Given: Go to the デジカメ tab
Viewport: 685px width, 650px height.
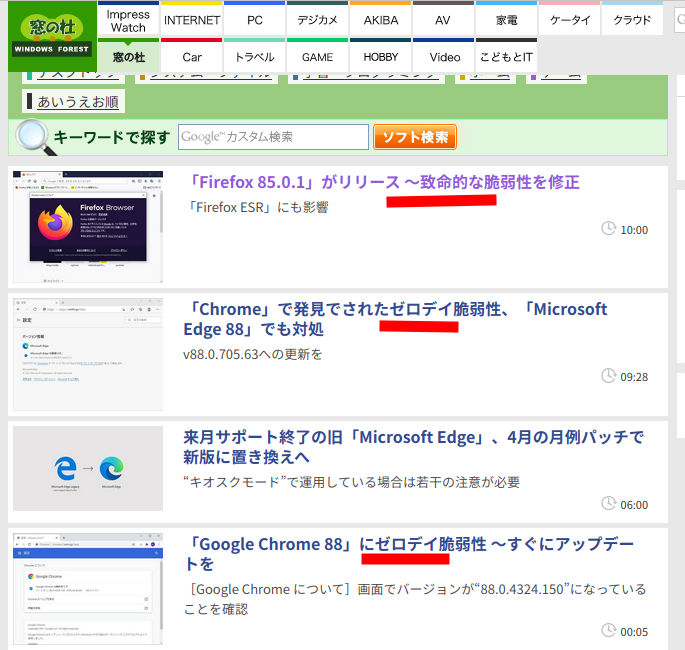Looking at the screenshot, I should 317,20.
